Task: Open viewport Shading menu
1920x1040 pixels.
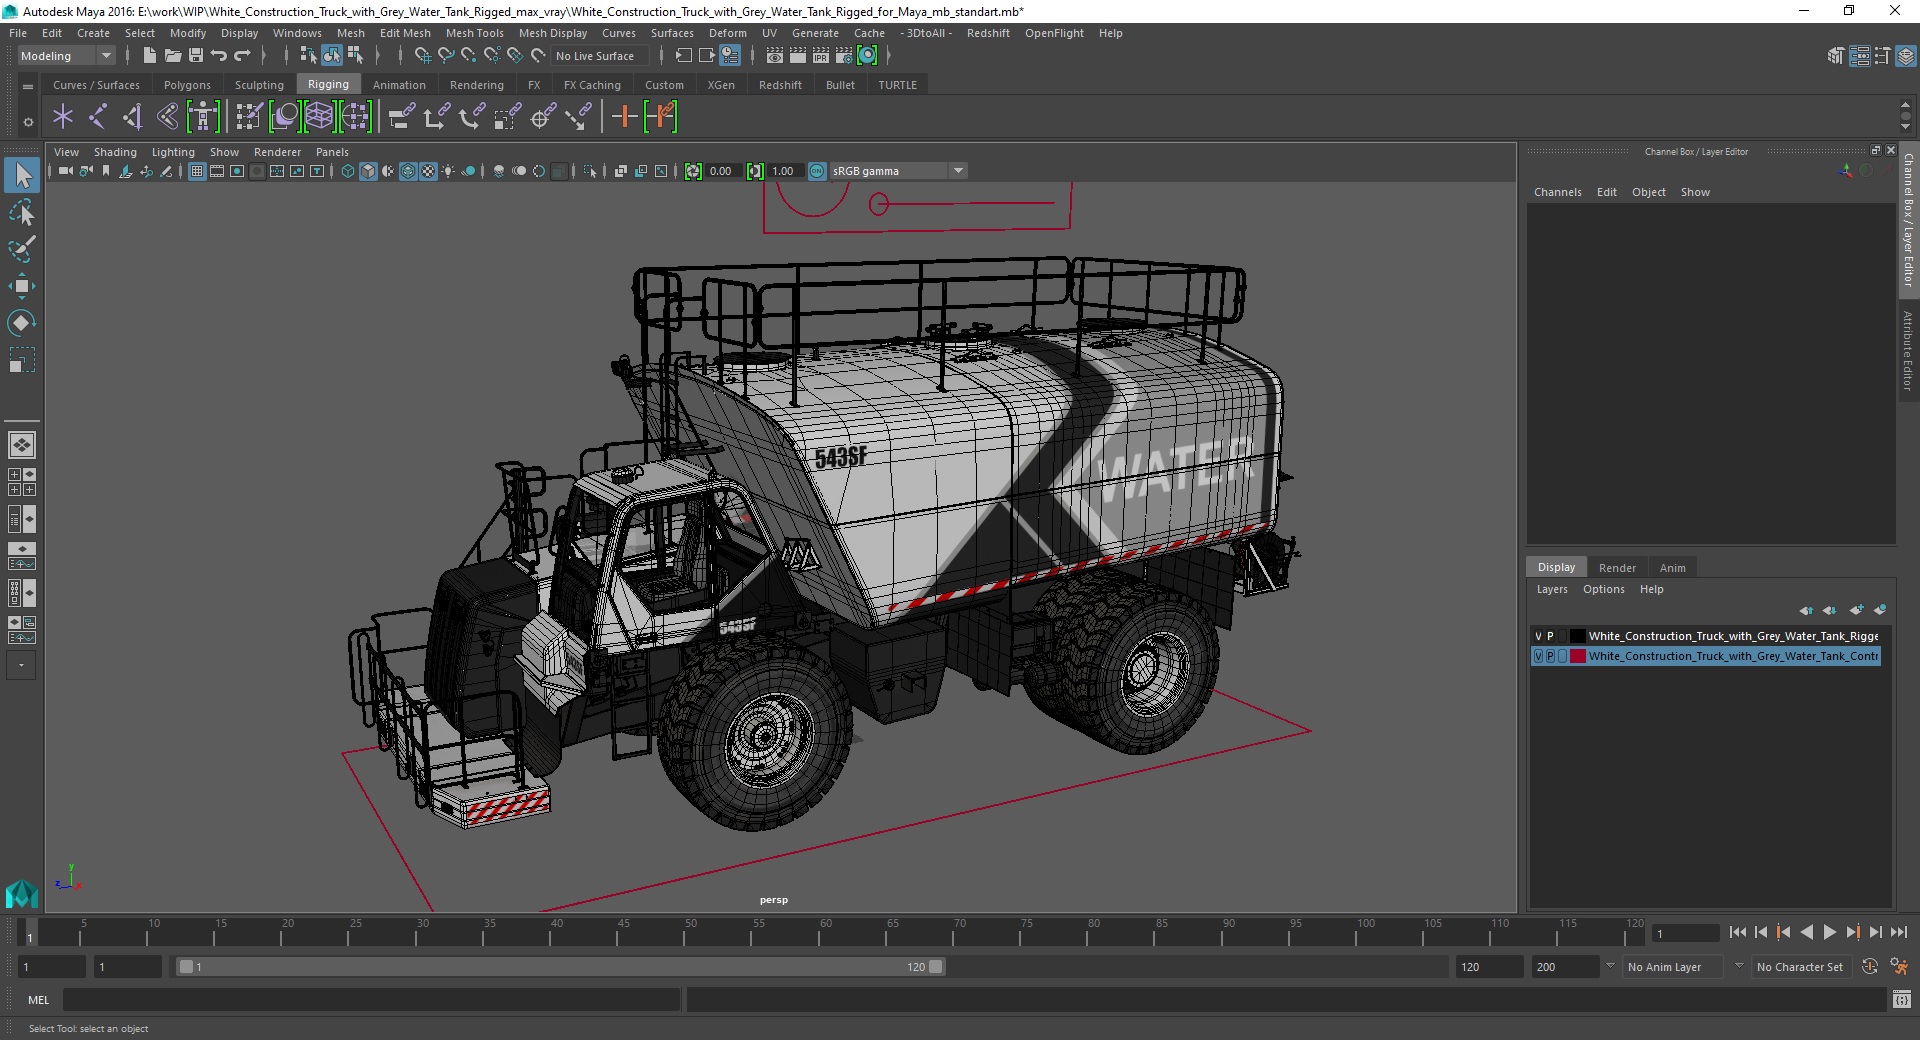Action: pyautogui.click(x=115, y=152)
